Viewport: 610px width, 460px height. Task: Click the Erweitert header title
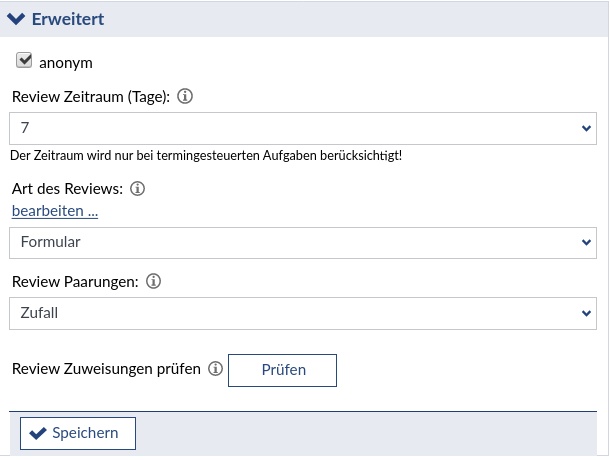click(68, 19)
